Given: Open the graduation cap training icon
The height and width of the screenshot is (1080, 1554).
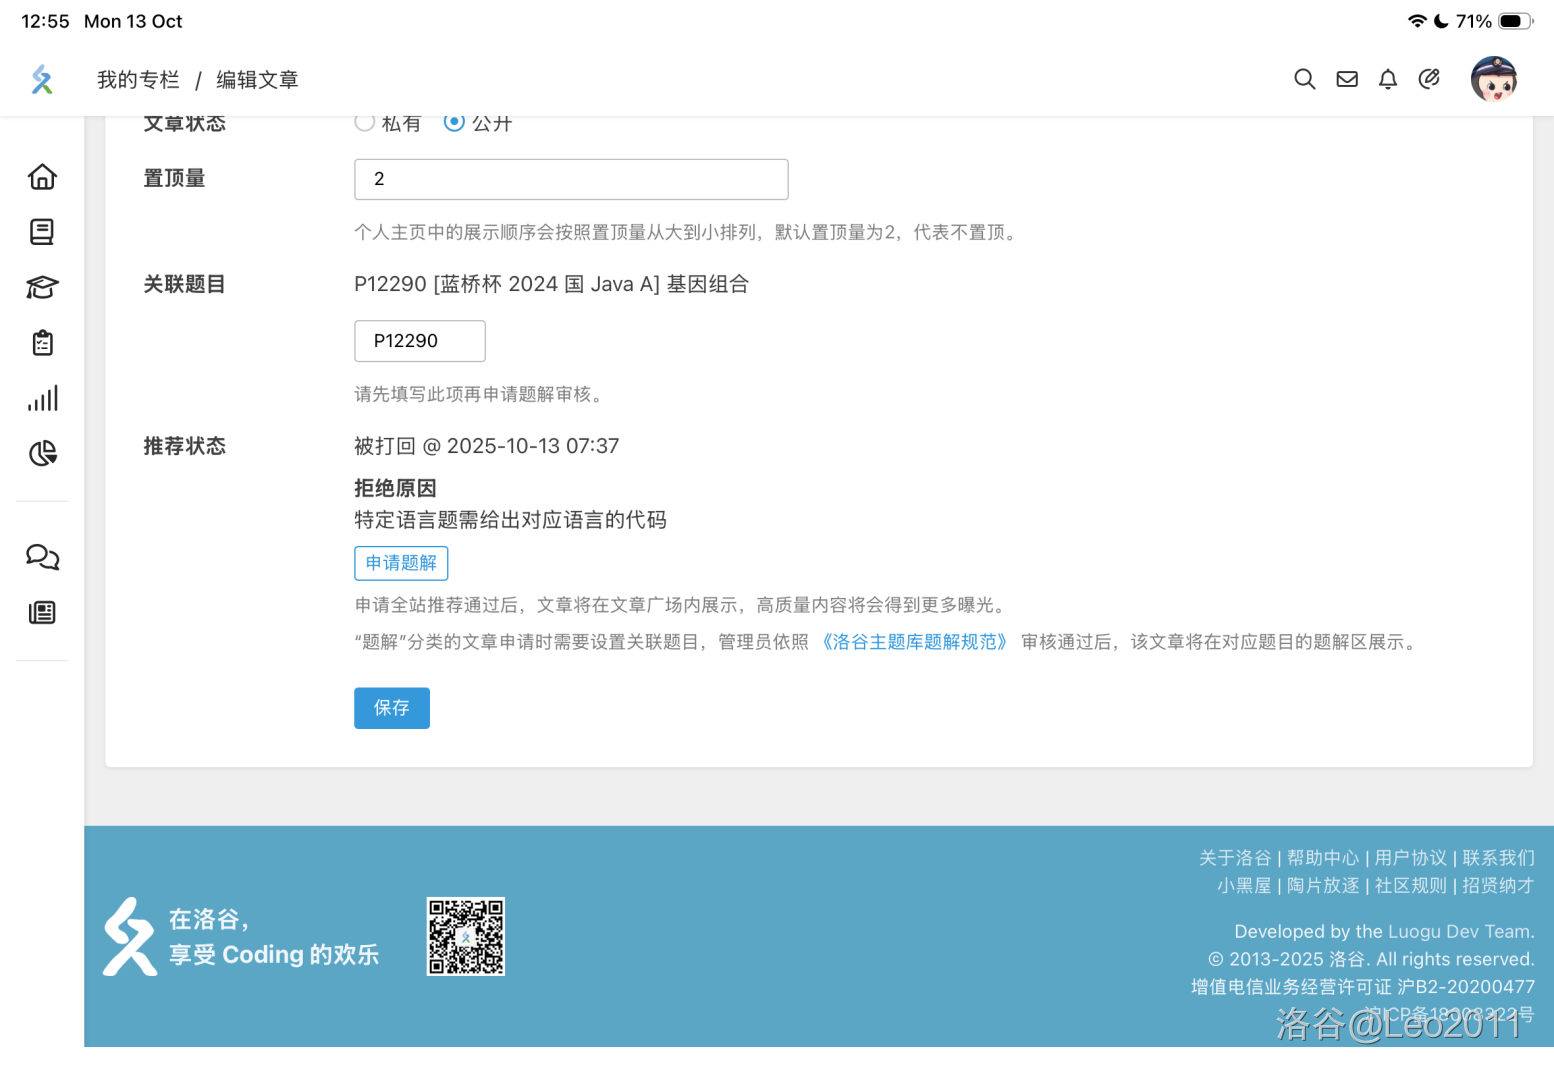Looking at the screenshot, I should coord(42,288).
